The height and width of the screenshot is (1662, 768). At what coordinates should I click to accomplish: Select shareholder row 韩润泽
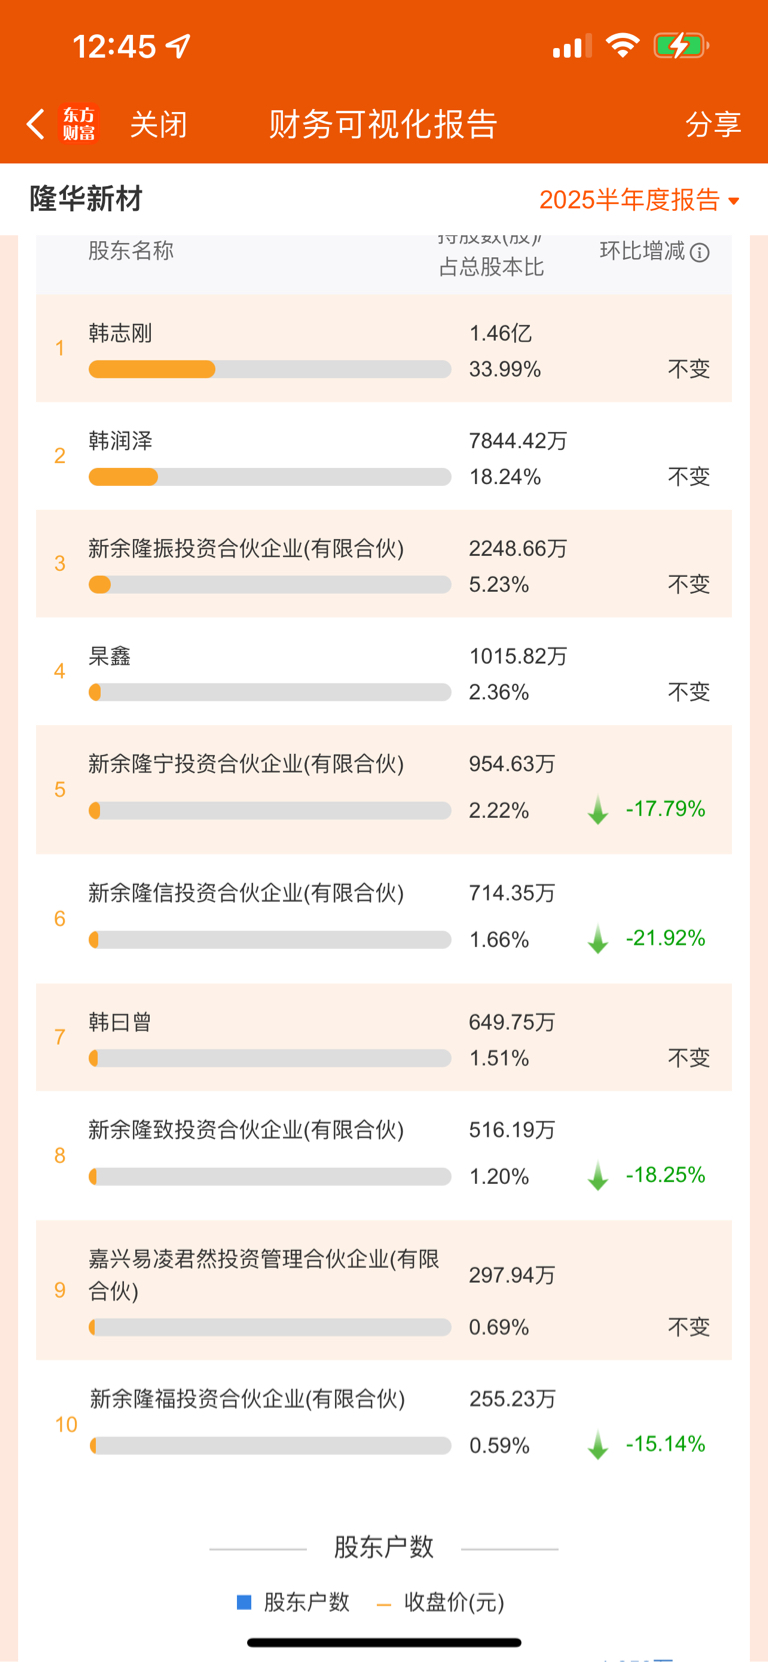[384, 456]
